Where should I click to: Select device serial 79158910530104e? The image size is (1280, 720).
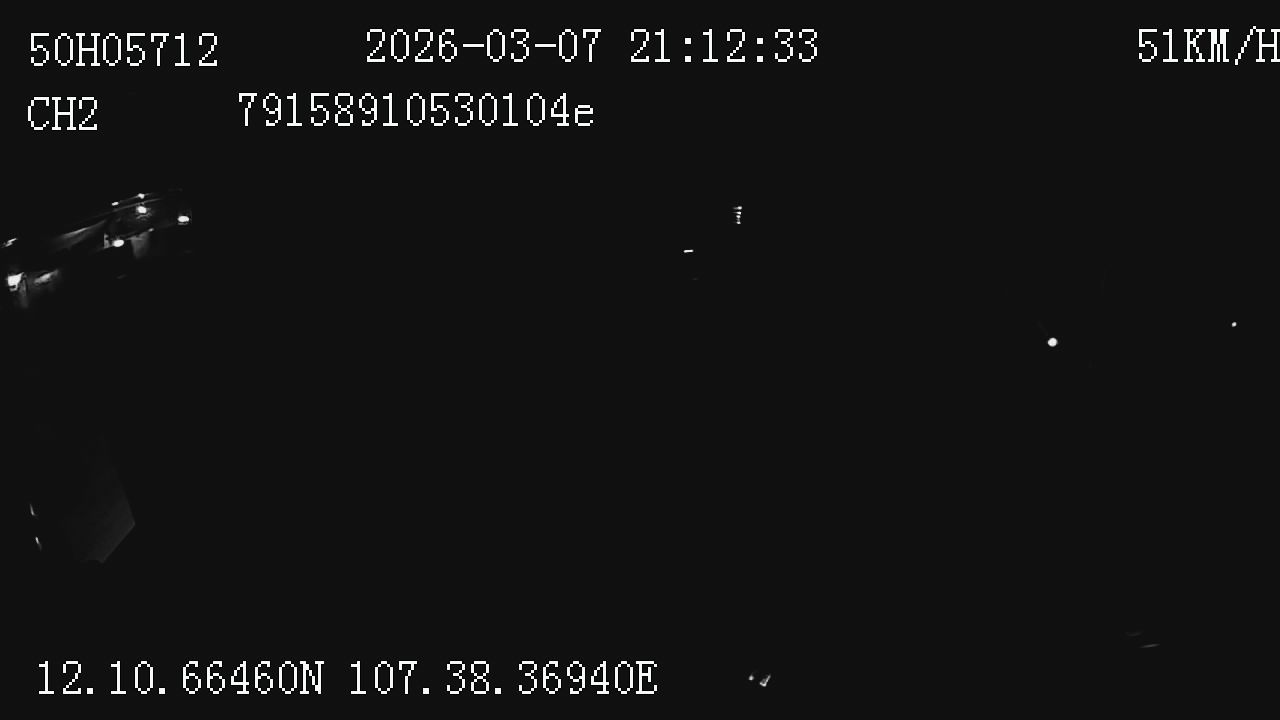click(416, 111)
